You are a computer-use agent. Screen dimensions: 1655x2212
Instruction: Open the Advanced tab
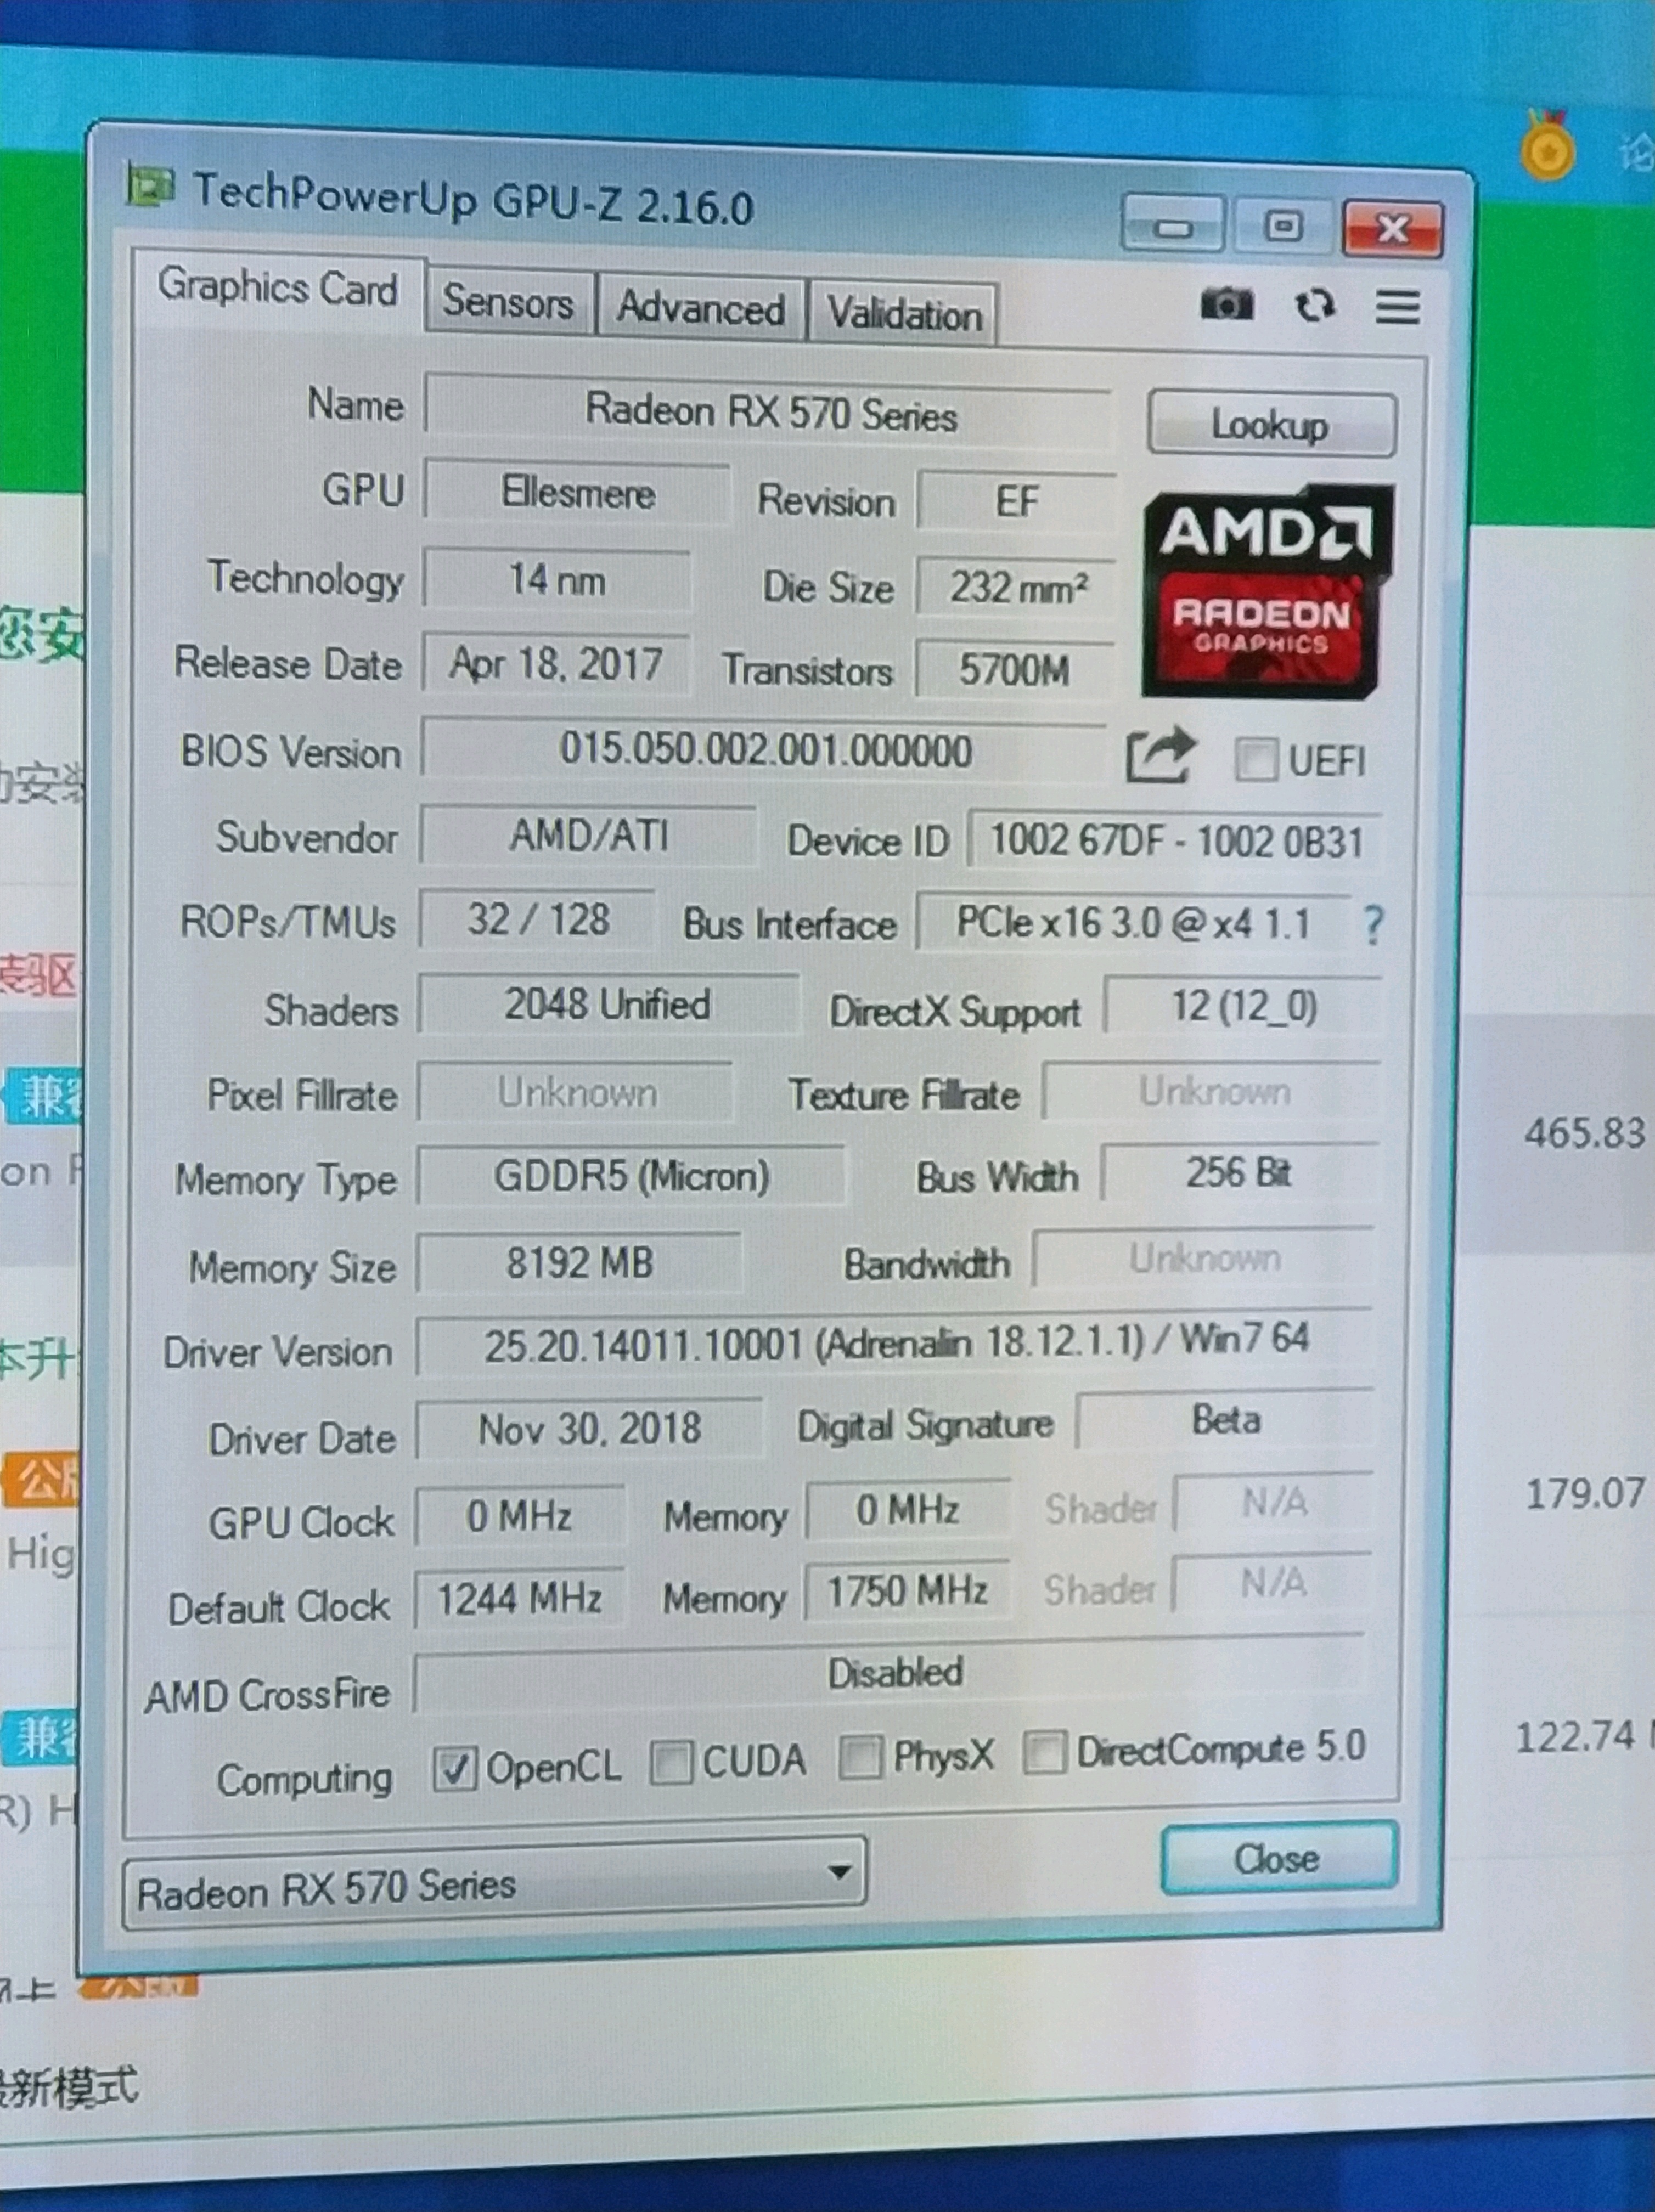(x=700, y=308)
